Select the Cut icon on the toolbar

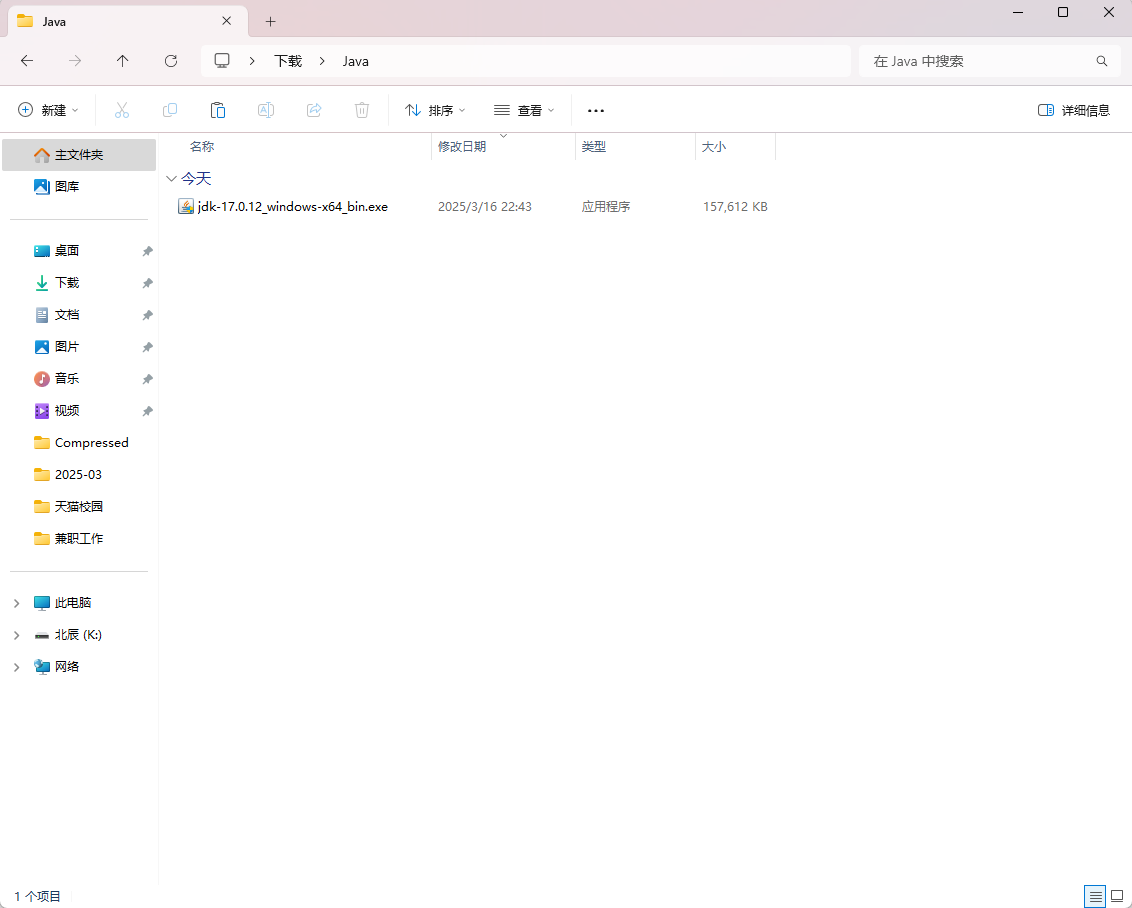tap(122, 110)
